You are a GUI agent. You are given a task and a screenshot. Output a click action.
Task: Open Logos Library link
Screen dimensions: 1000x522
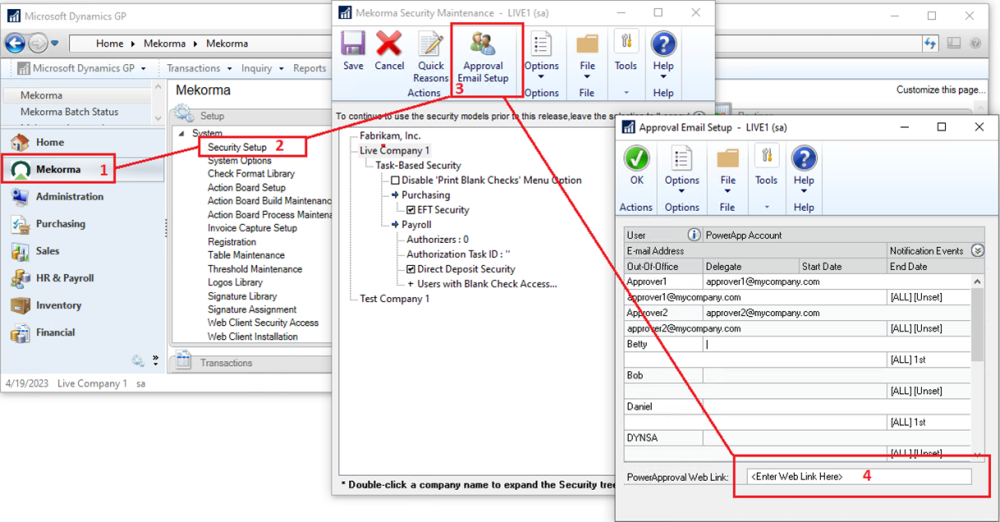(235, 282)
